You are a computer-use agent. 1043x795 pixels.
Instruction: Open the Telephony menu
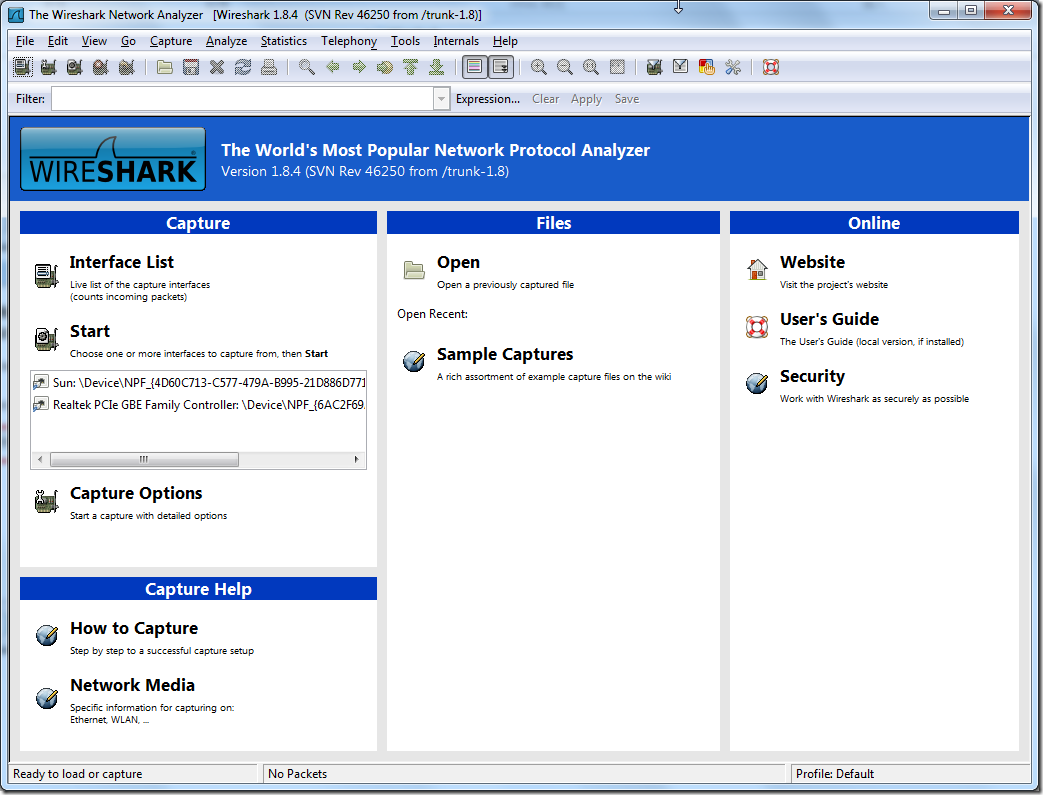click(349, 41)
